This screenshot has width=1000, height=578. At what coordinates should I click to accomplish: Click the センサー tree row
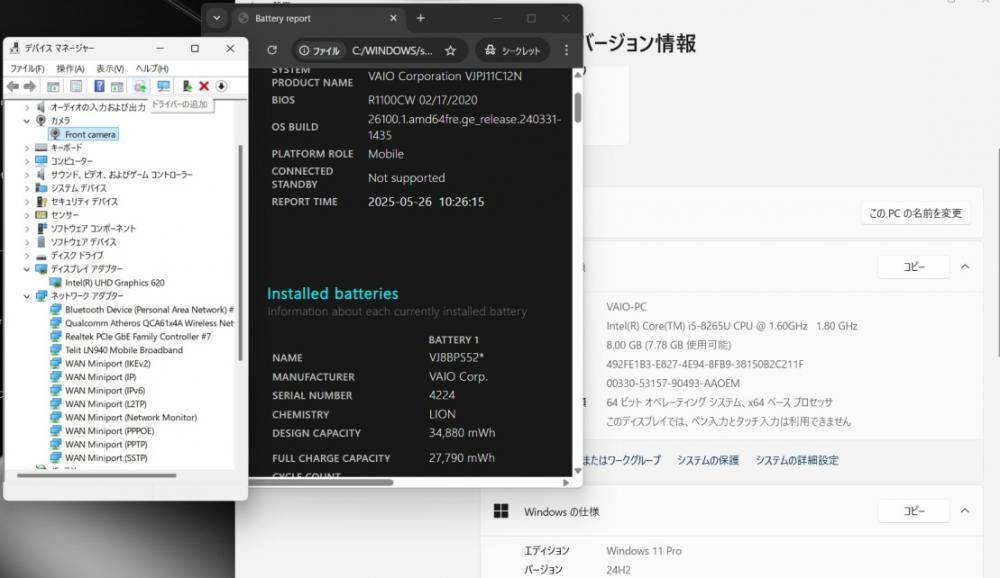coord(64,215)
